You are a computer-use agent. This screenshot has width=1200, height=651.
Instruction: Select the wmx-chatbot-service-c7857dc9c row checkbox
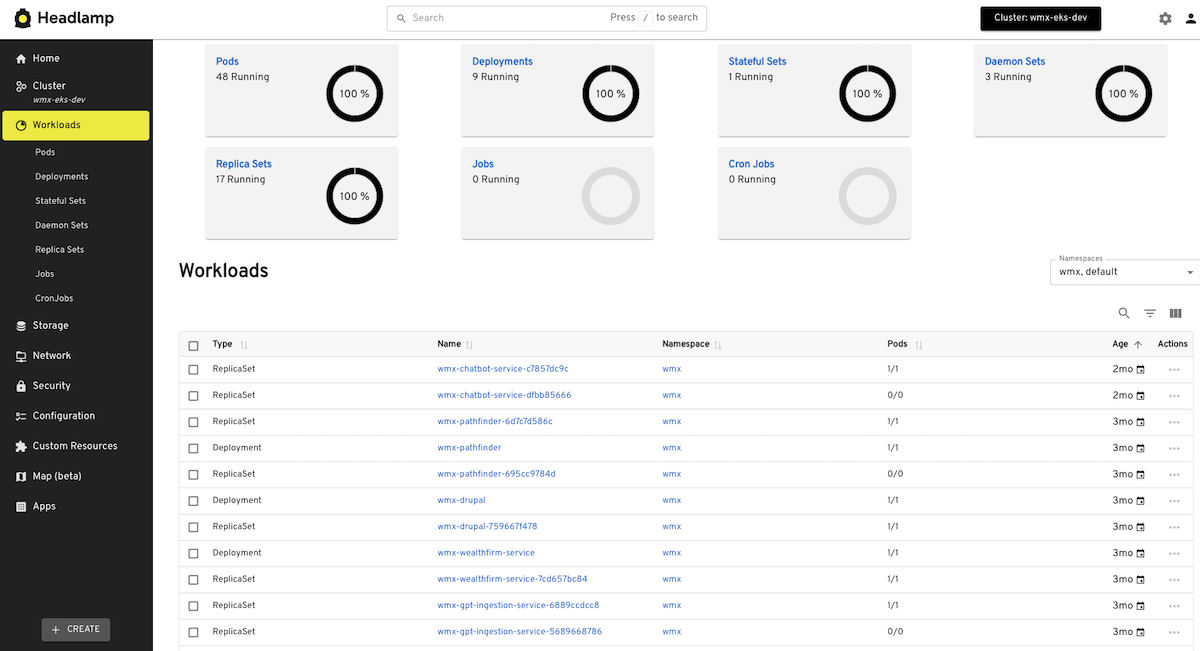click(193, 369)
